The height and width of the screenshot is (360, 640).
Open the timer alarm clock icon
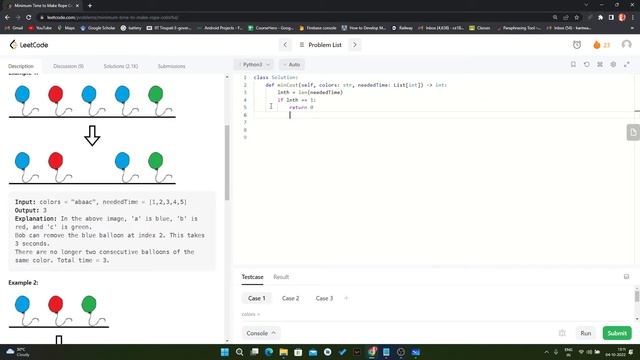pos(577,45)
